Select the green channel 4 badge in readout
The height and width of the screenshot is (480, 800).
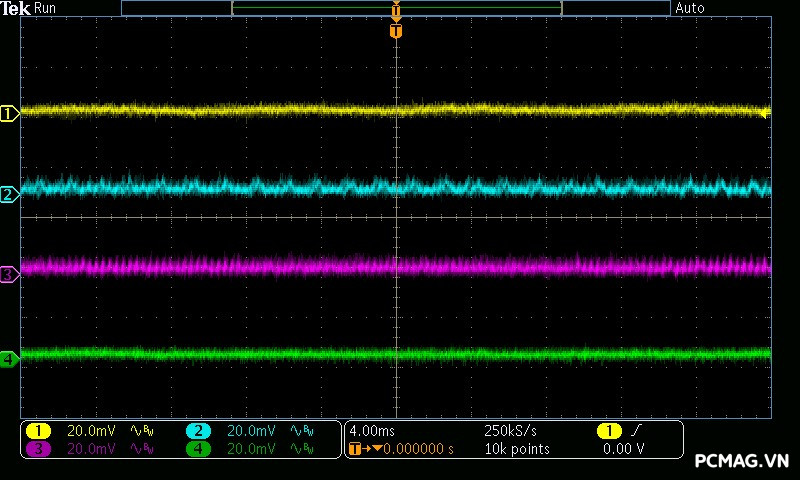tap(198, 449)
